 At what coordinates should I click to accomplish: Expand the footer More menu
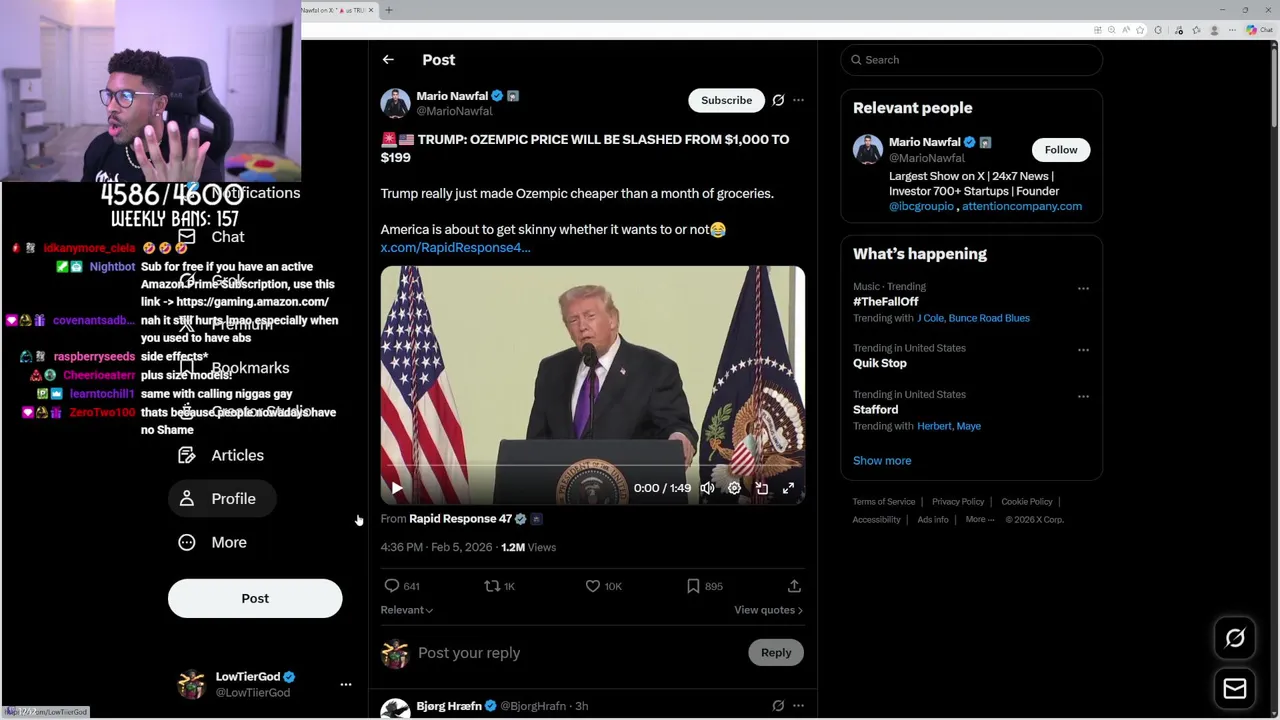click(x=979, y=520)
